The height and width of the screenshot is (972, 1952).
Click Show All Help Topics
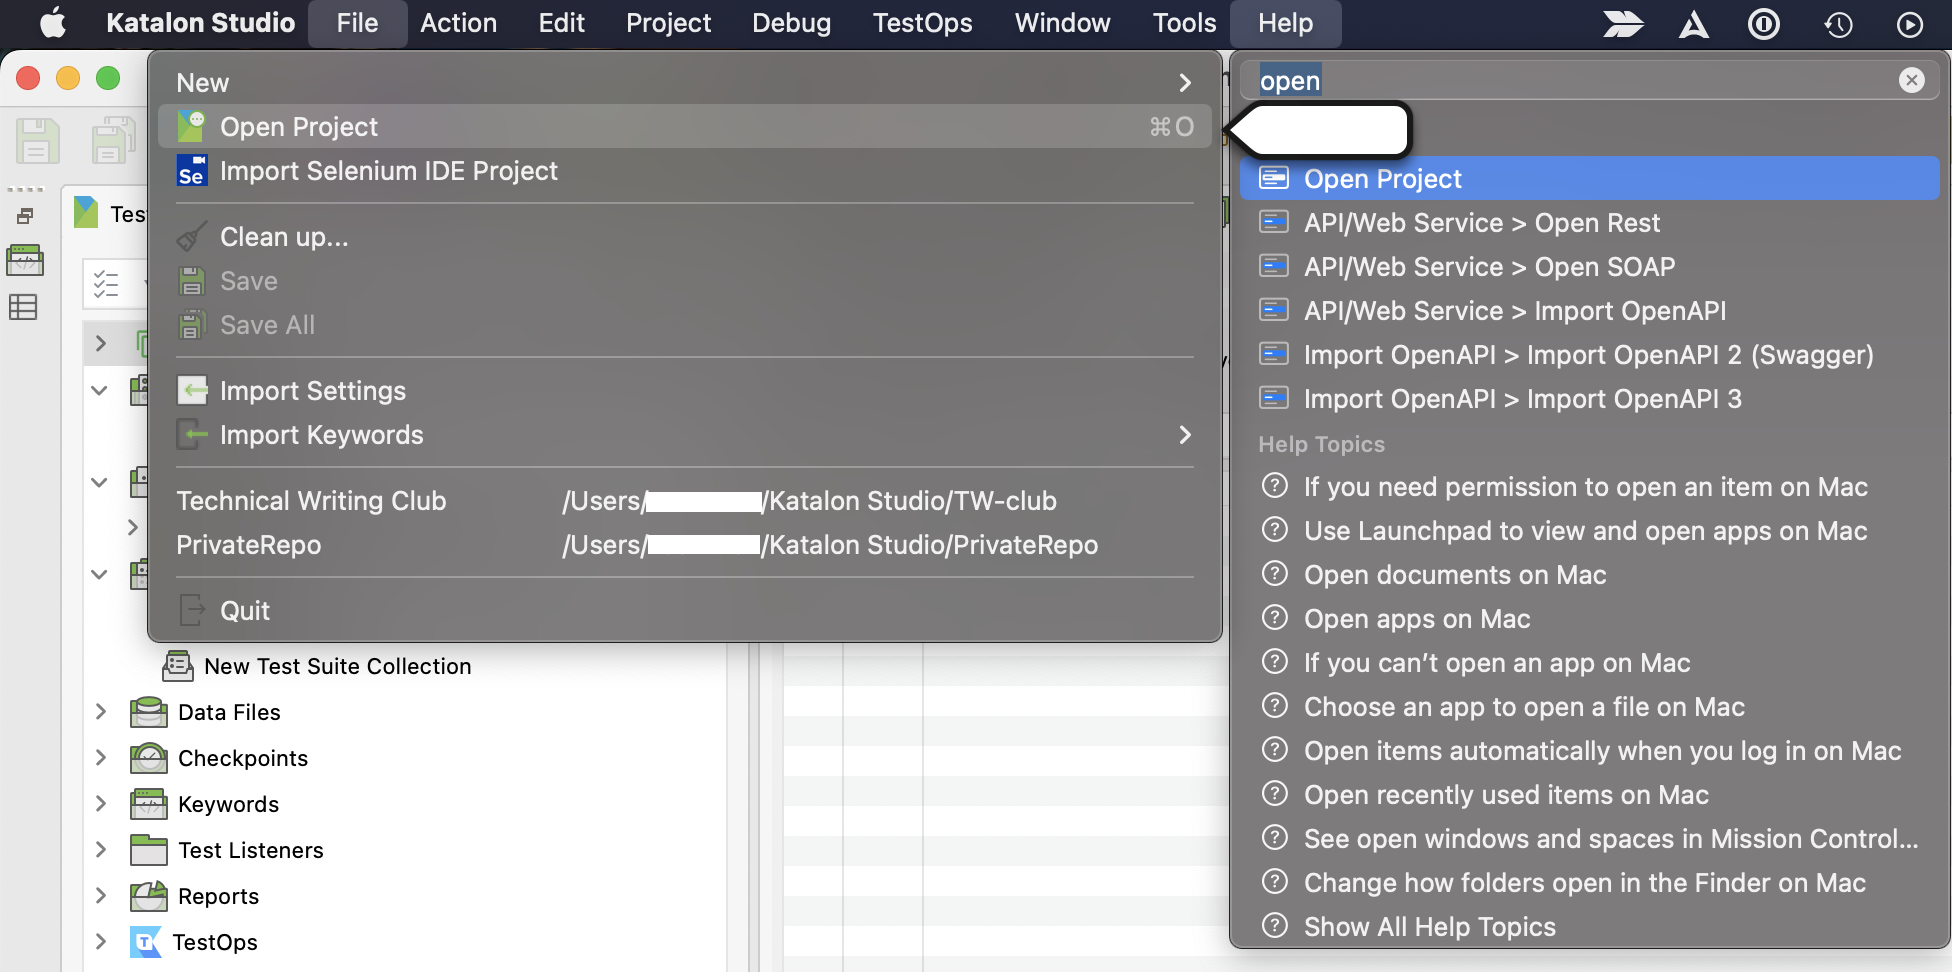coord(1429,927)
